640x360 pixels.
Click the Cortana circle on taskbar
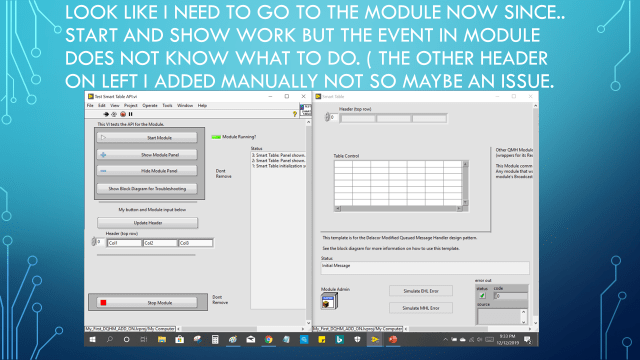[x=127, y=340]
